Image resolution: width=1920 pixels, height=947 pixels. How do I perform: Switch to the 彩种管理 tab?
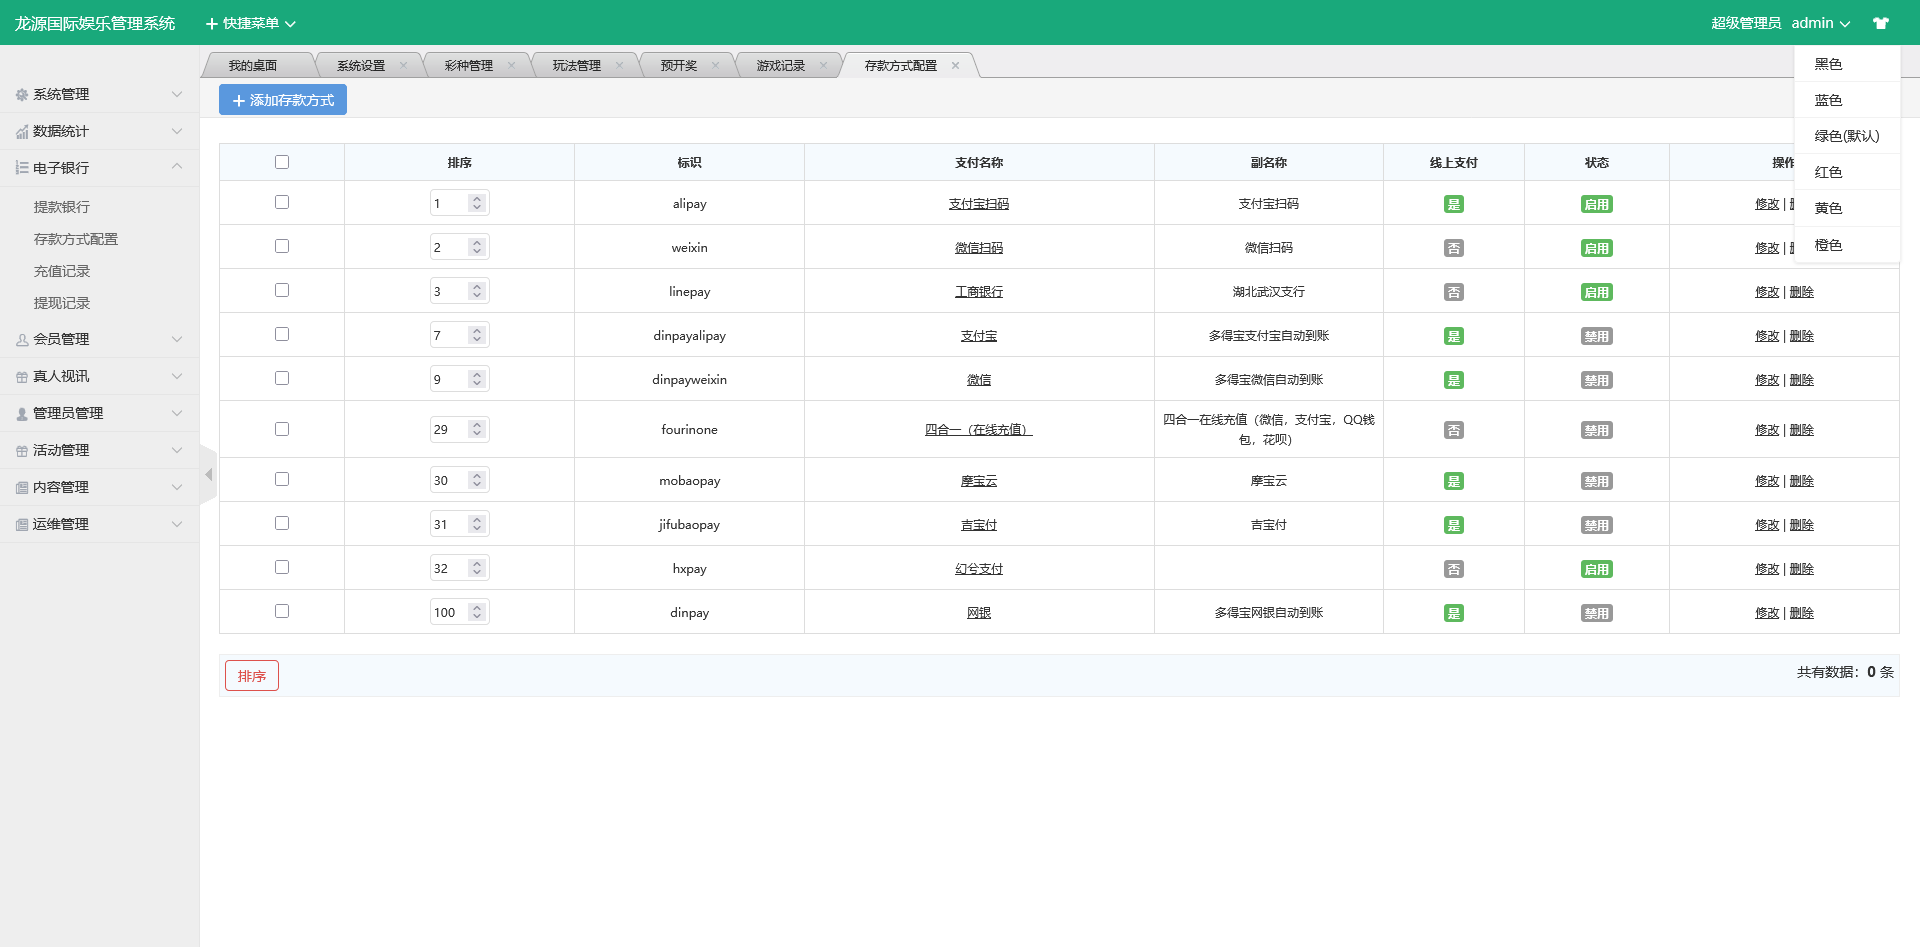click(468, 66)
